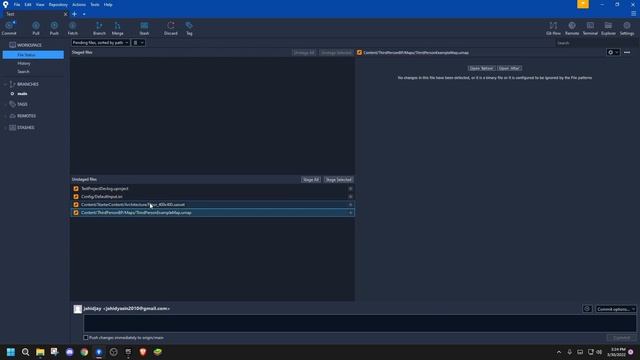The image size is (640, 360).
Task: Click the Push toolbar icon
Action: click(x=54, y=28)
